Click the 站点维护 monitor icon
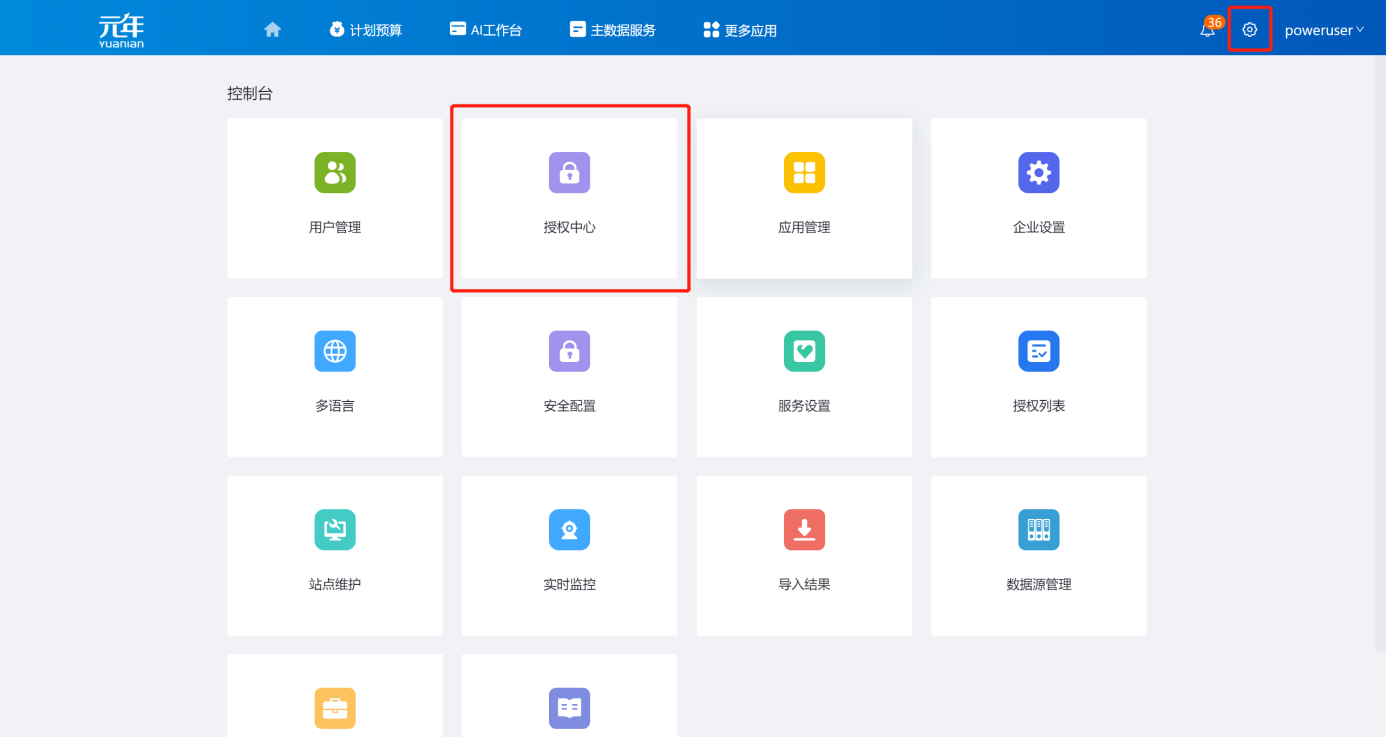The image size is (1386, 737). click(335, 530)
